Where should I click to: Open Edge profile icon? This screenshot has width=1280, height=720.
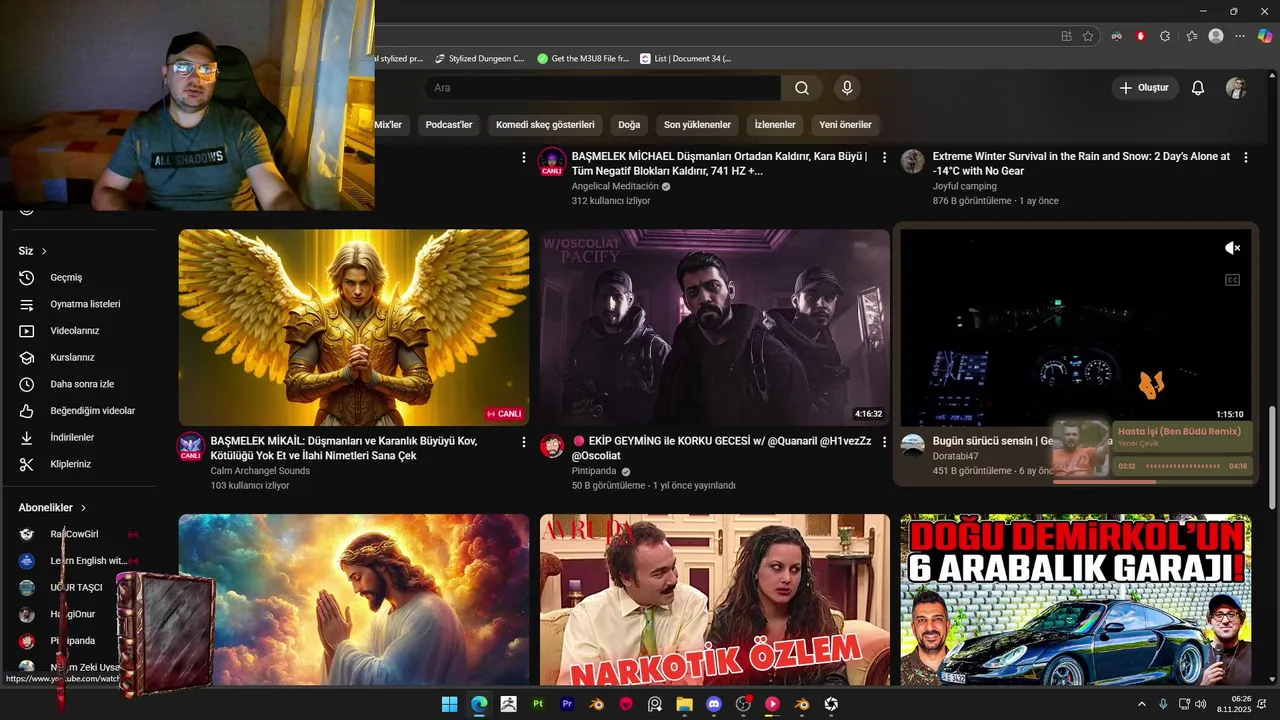[x=1216, y=36]
